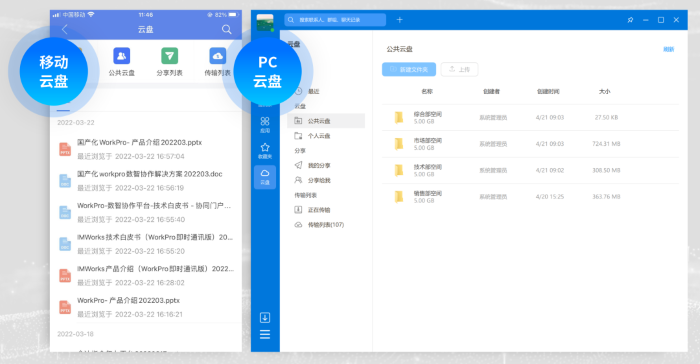Viewport: 700px width, 364px height.
Task: Open the 公共云盘 icon in mobile app
Action: (121, 56)
